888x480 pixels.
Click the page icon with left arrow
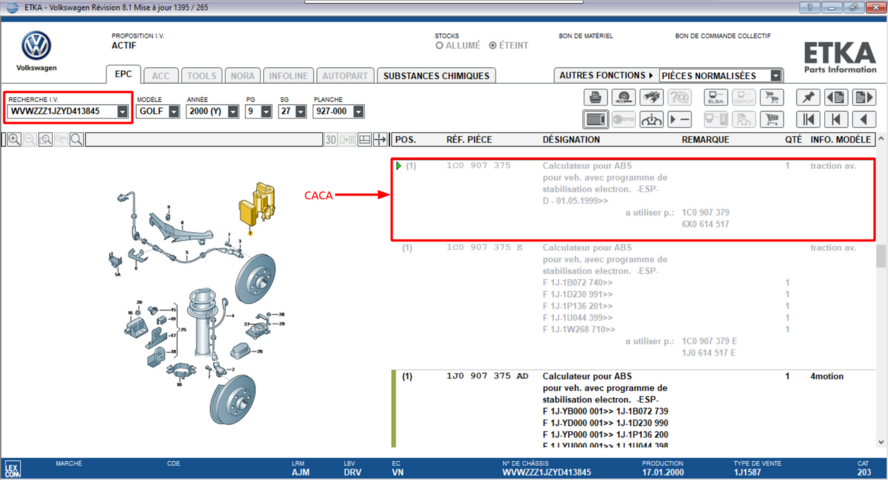[x=836, y=97]
